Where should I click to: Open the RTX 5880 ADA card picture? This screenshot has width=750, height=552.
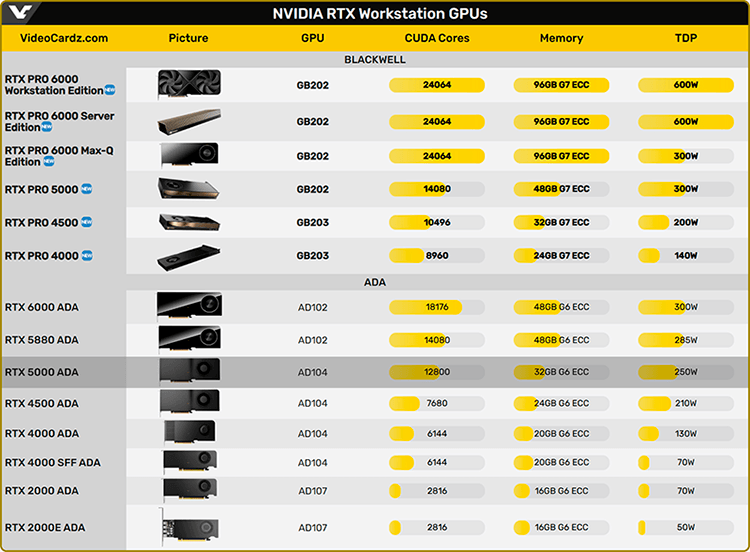(x=189, y=338)
